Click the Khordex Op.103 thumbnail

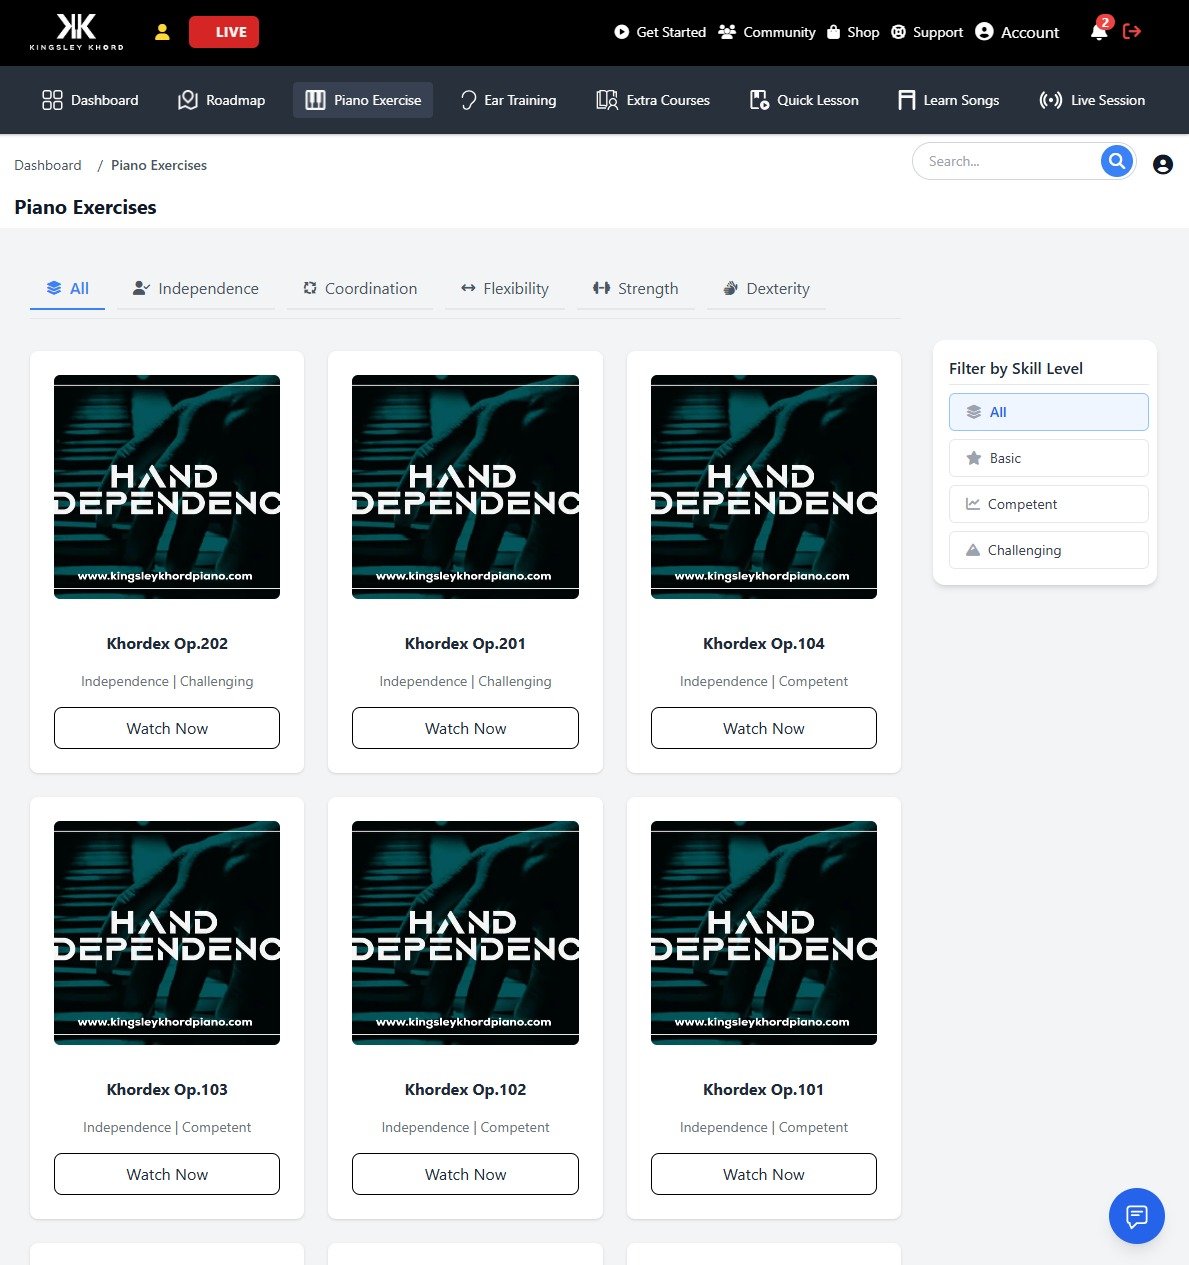pyautogui.click(x=167, y=933)
